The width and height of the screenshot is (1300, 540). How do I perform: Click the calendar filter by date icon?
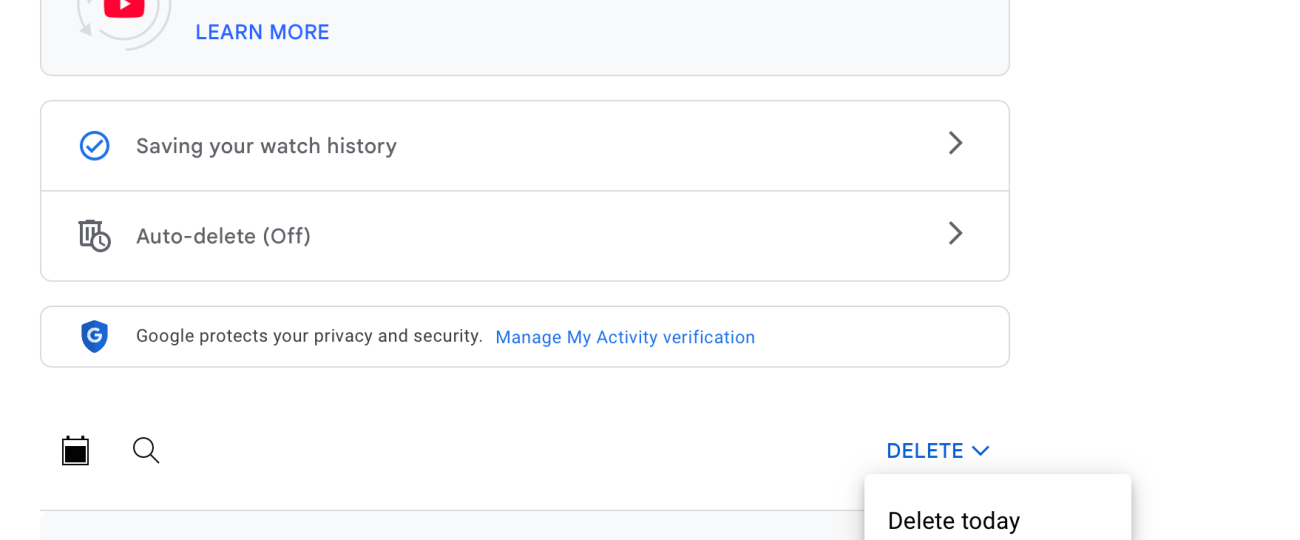75,451
